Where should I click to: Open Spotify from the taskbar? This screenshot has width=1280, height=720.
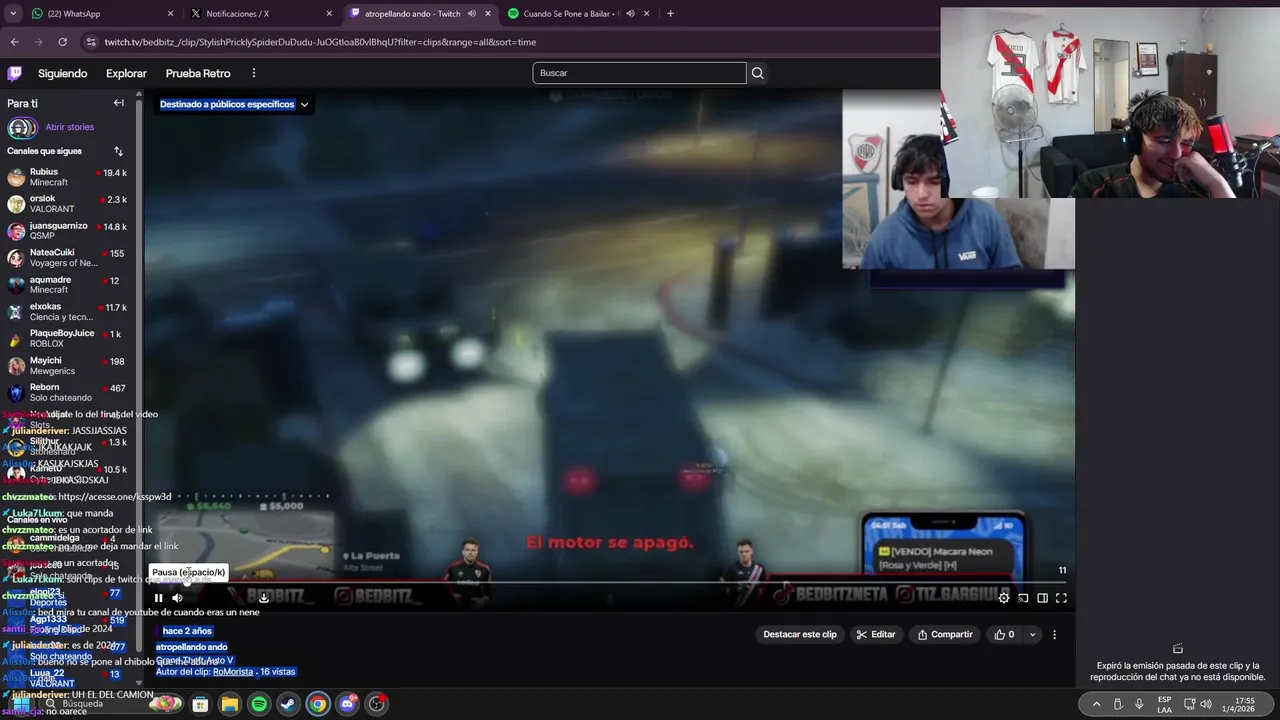coord(259,704)
